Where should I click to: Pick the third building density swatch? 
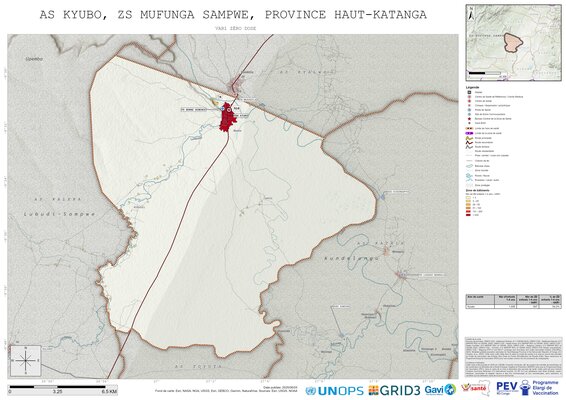tap(469, 204)
